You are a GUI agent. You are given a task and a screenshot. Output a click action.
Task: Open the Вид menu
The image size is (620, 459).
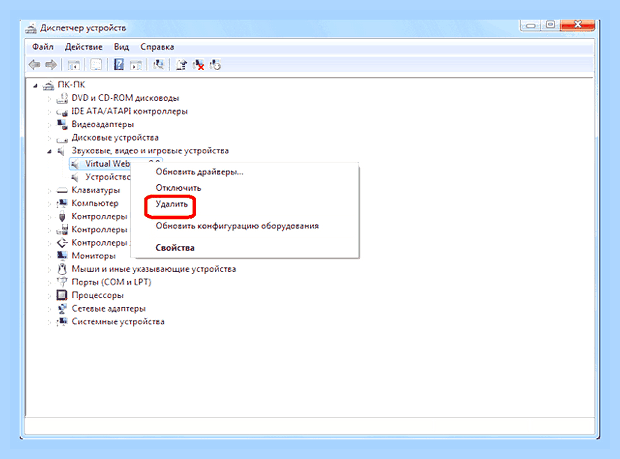click(121, 47)
